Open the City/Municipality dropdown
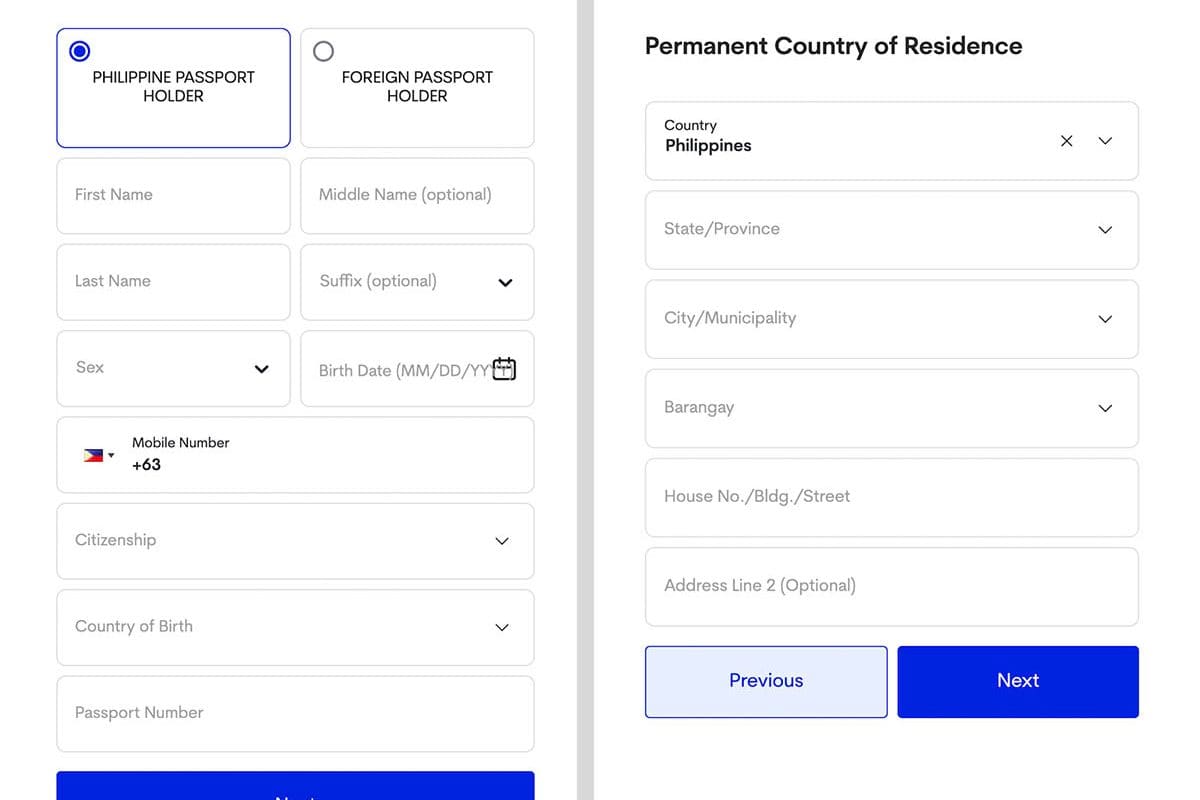 1105,319
